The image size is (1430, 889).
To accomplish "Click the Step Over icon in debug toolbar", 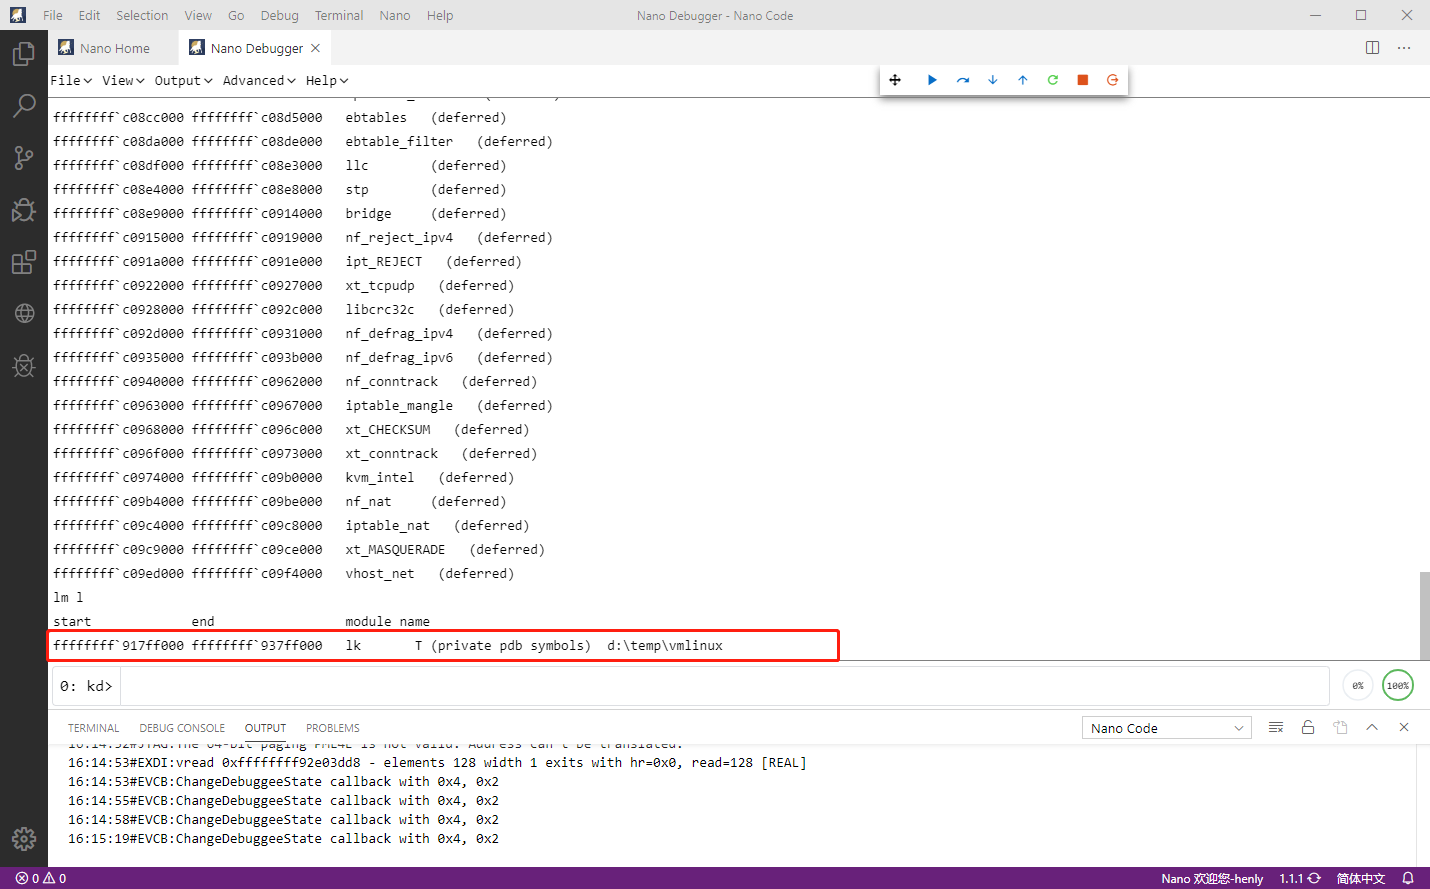I will [x=962, y=79].
